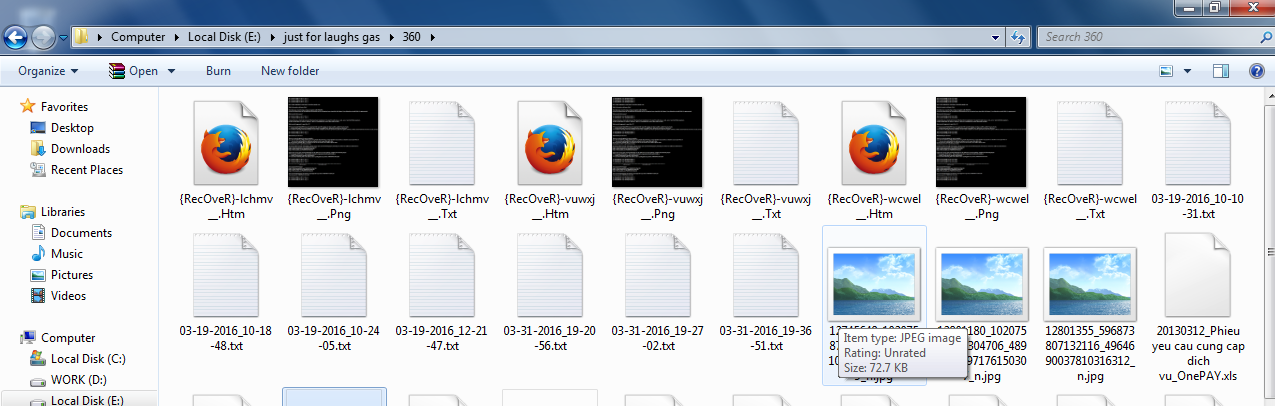This screenshot has height=408, width=1275.
Task: Create a New folder
Action: point(290,71)
